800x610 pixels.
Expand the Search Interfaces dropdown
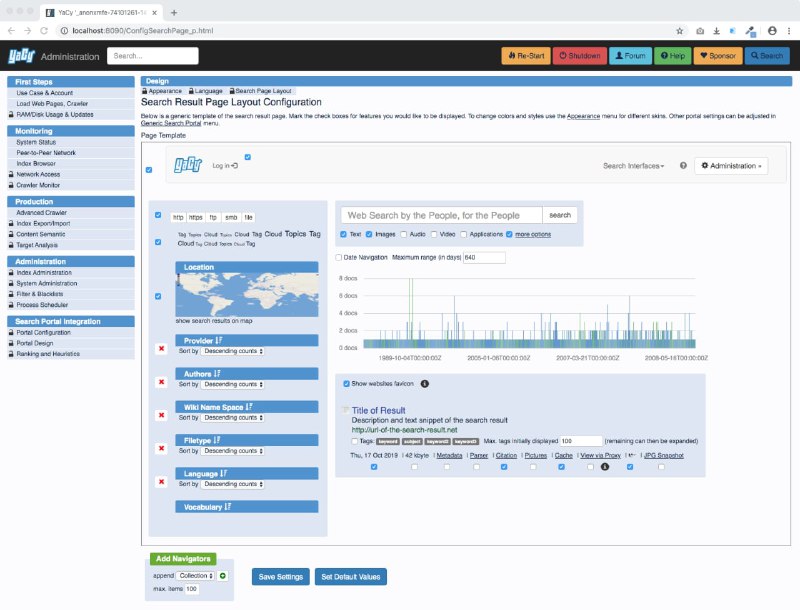click(x=634, y=166)
